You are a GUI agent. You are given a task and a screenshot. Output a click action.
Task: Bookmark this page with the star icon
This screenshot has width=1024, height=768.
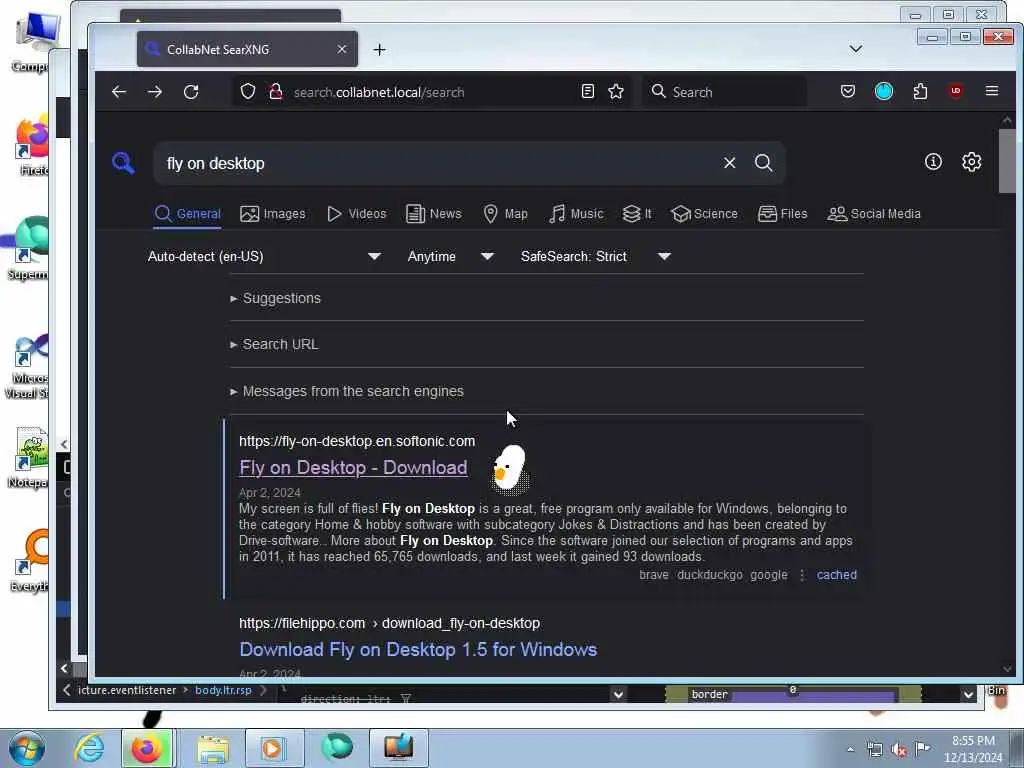[616, 91]
